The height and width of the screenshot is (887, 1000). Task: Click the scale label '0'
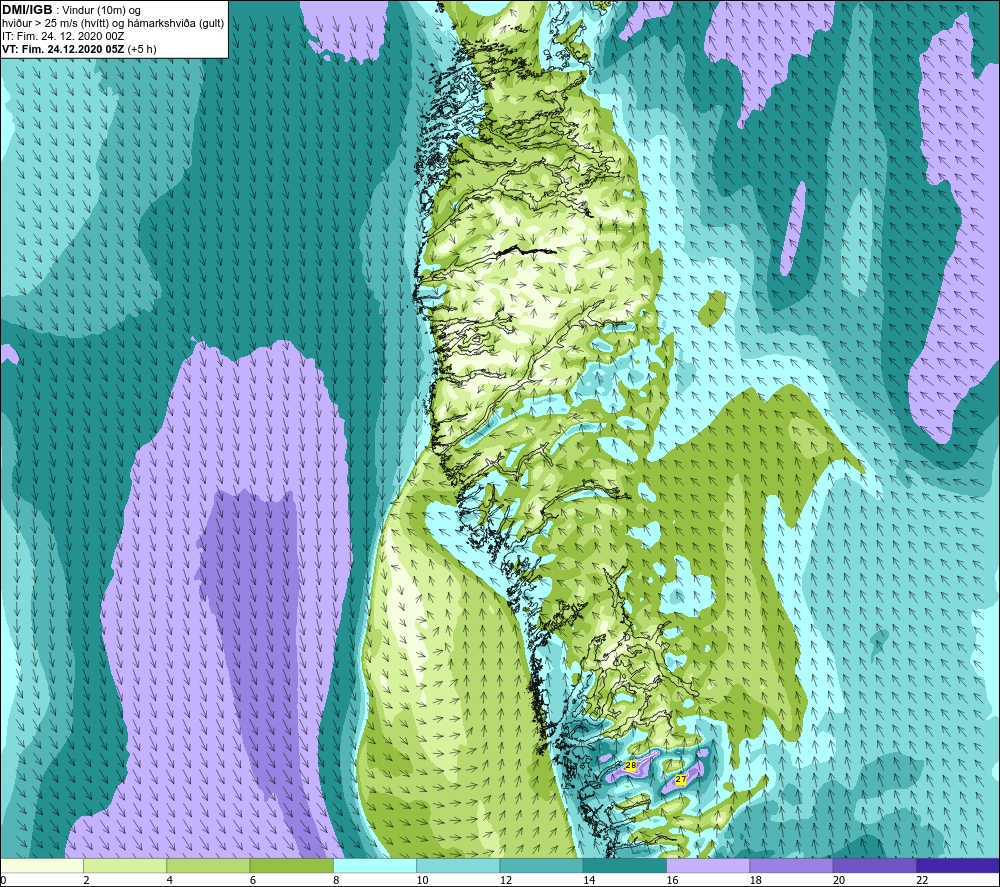[x=3, y=880]
